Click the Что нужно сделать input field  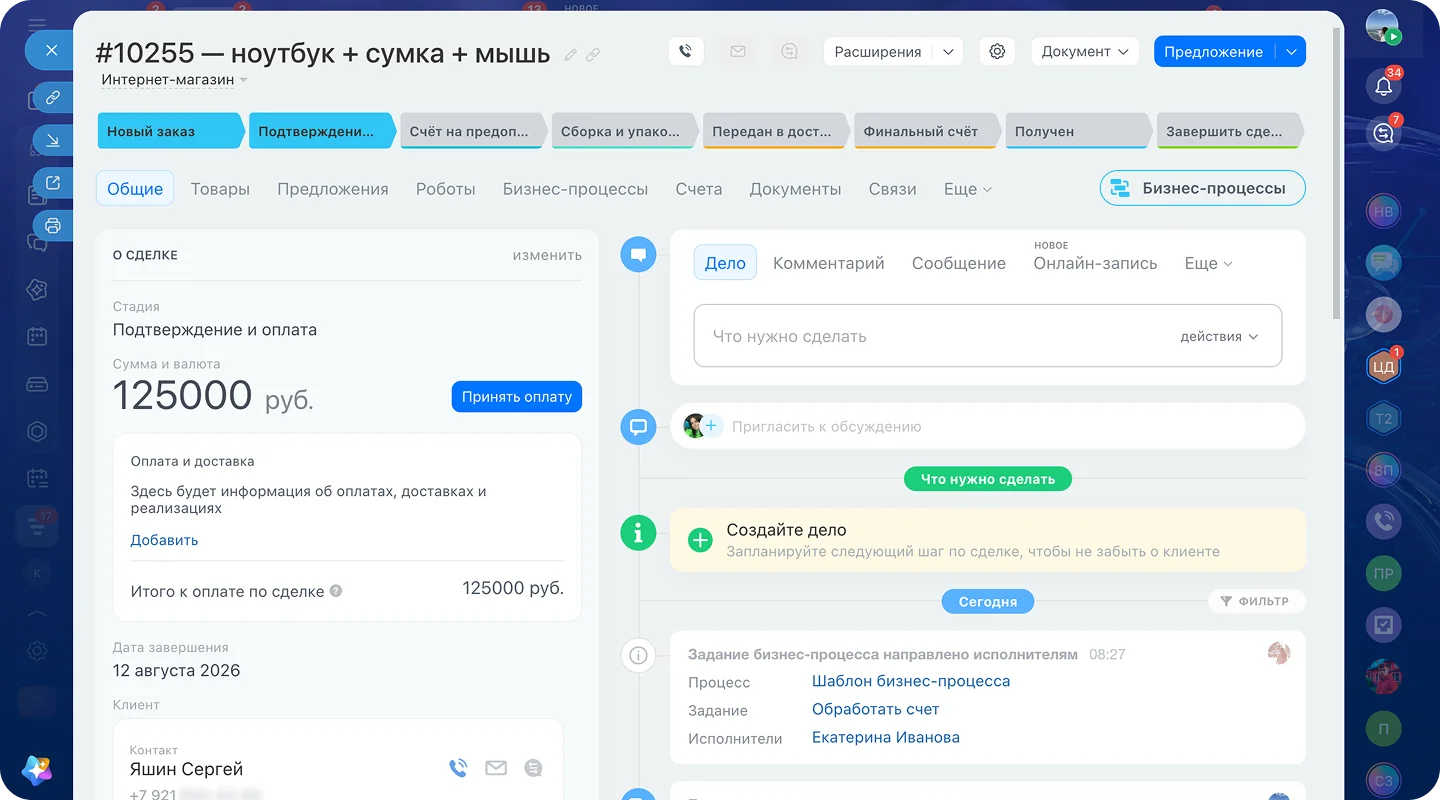coord(988,336)
